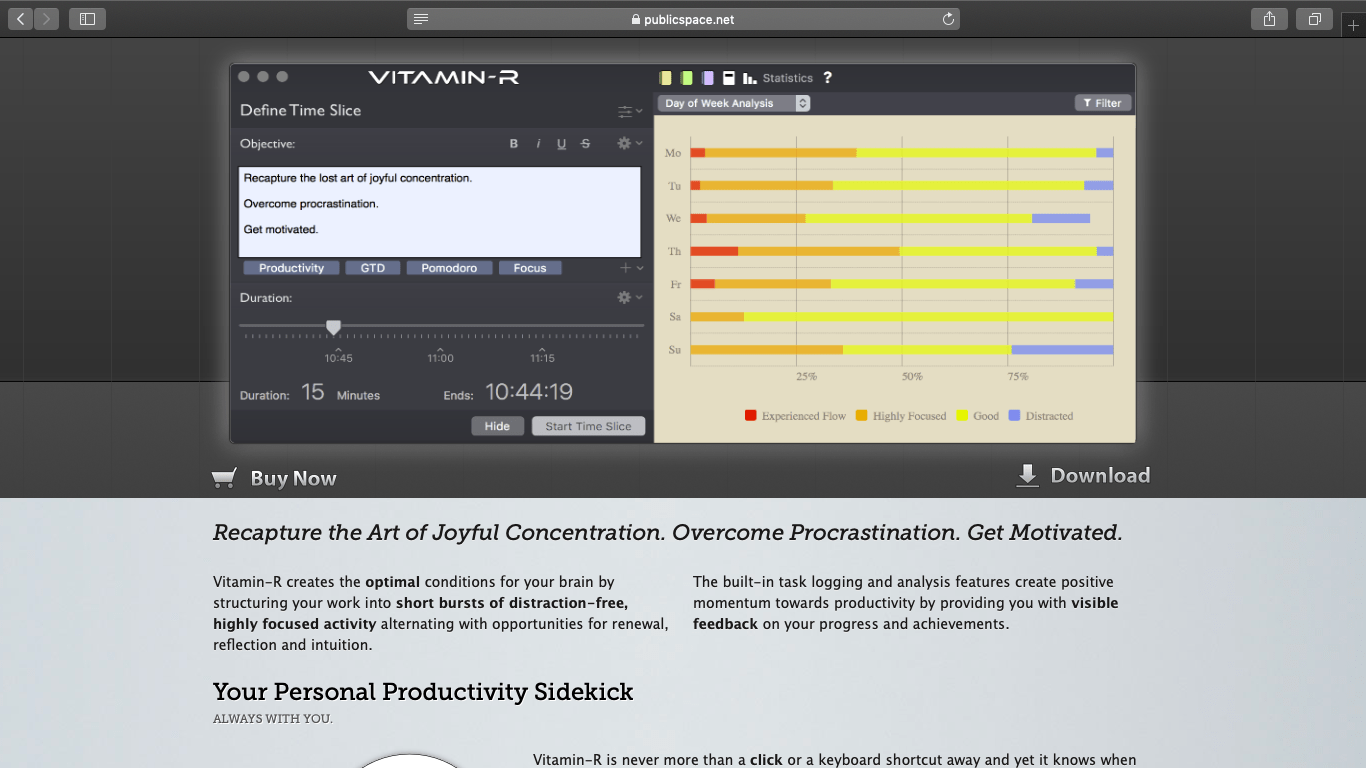Image resolution: width=1366 pixels, height=768 pixels.
Task: Select the Focus tag
Action: pyautogui.click(x=530, y=268)
